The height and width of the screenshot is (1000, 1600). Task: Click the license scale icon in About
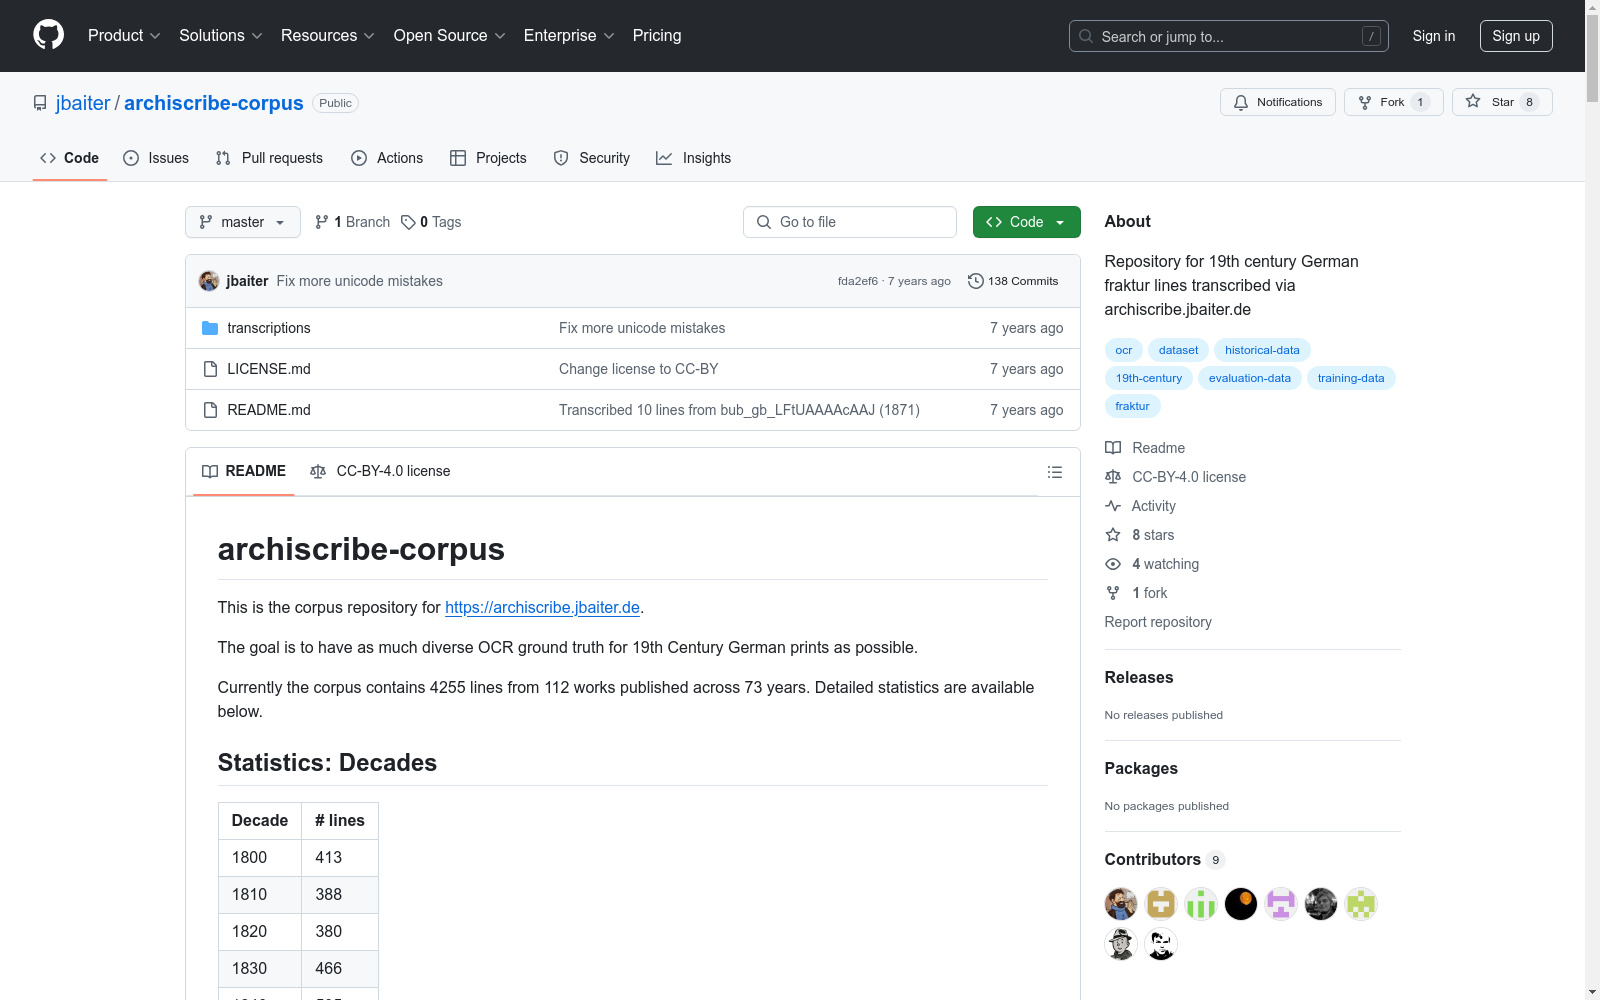pyautogui.click(x=1113, y=477)
